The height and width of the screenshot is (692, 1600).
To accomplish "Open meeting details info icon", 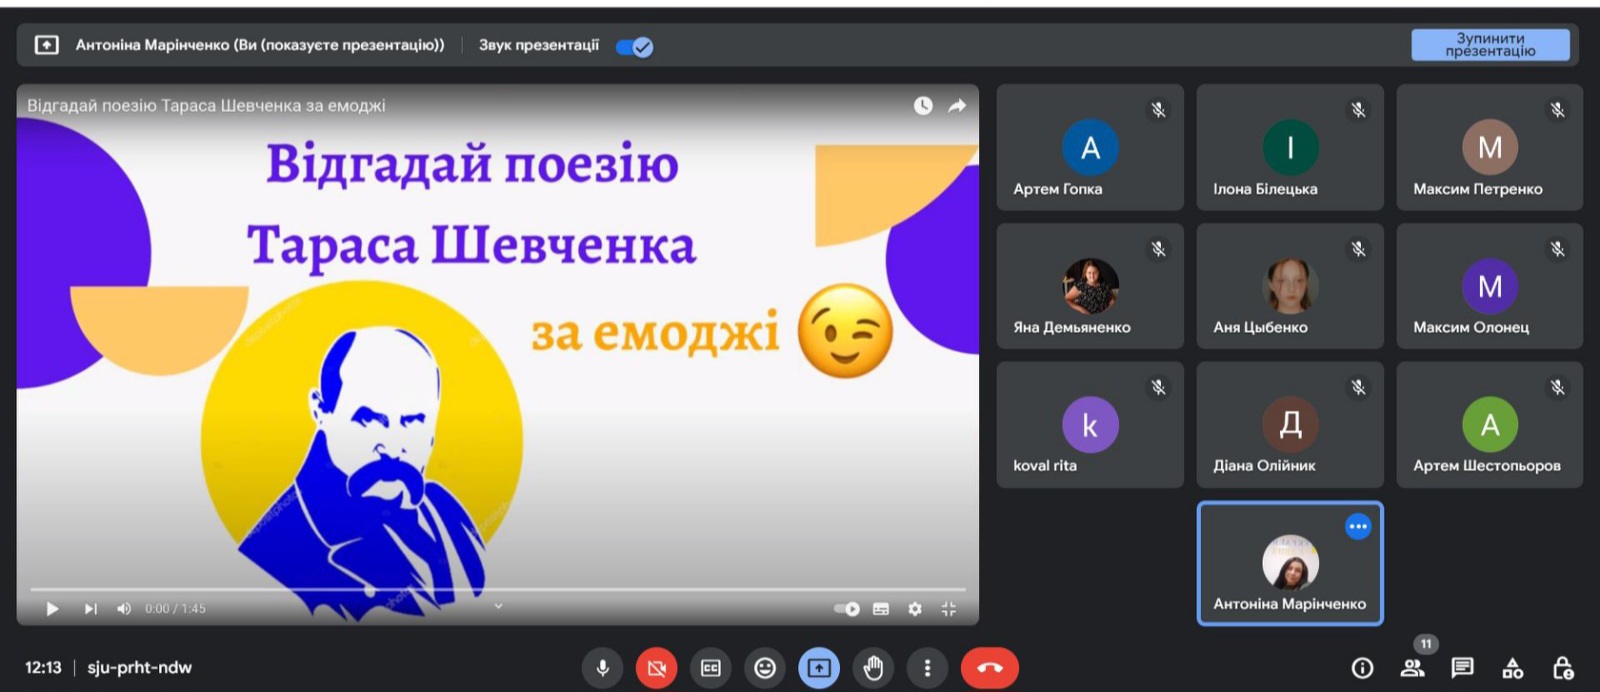I will pyautogui.click(x=1362, y=668).
